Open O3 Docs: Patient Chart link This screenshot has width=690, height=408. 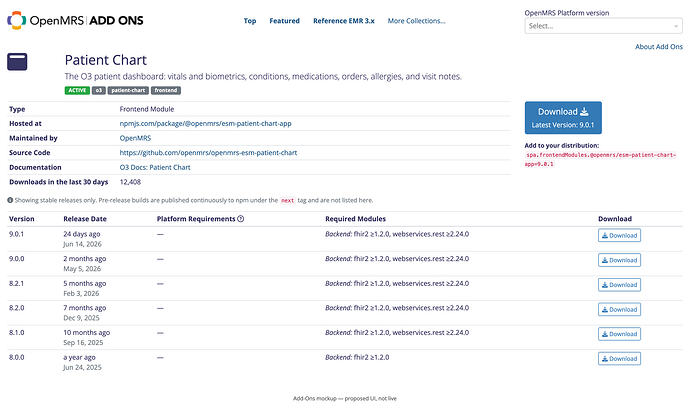[x=155, y=167]
